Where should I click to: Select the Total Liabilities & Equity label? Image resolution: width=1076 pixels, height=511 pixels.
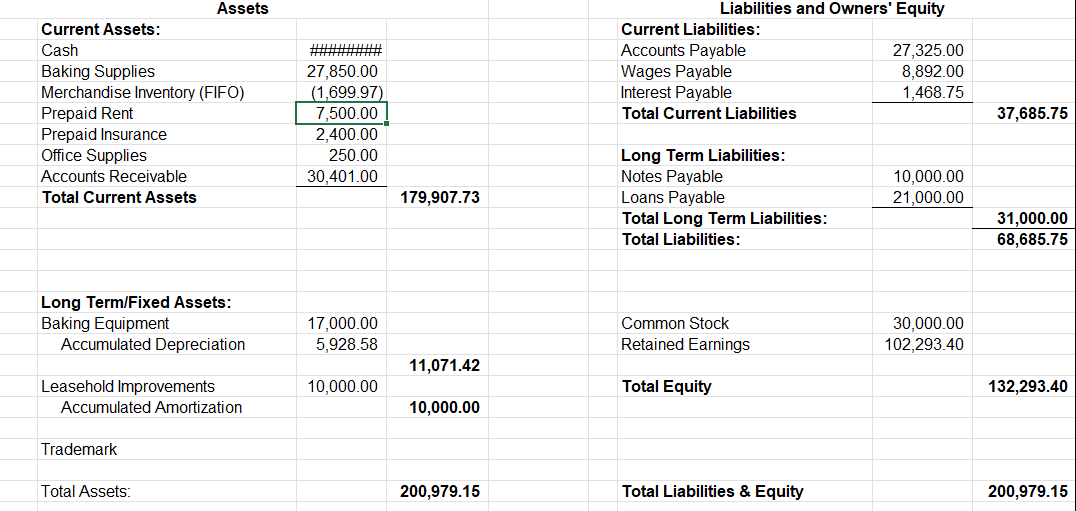(x=712, y=491)
